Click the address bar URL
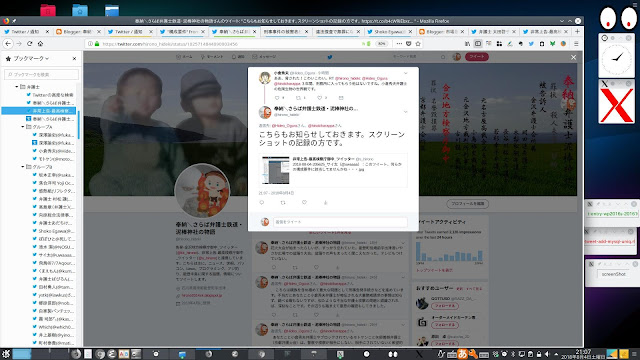Viewport: 640px width, 360px height. tap(169, 44)
